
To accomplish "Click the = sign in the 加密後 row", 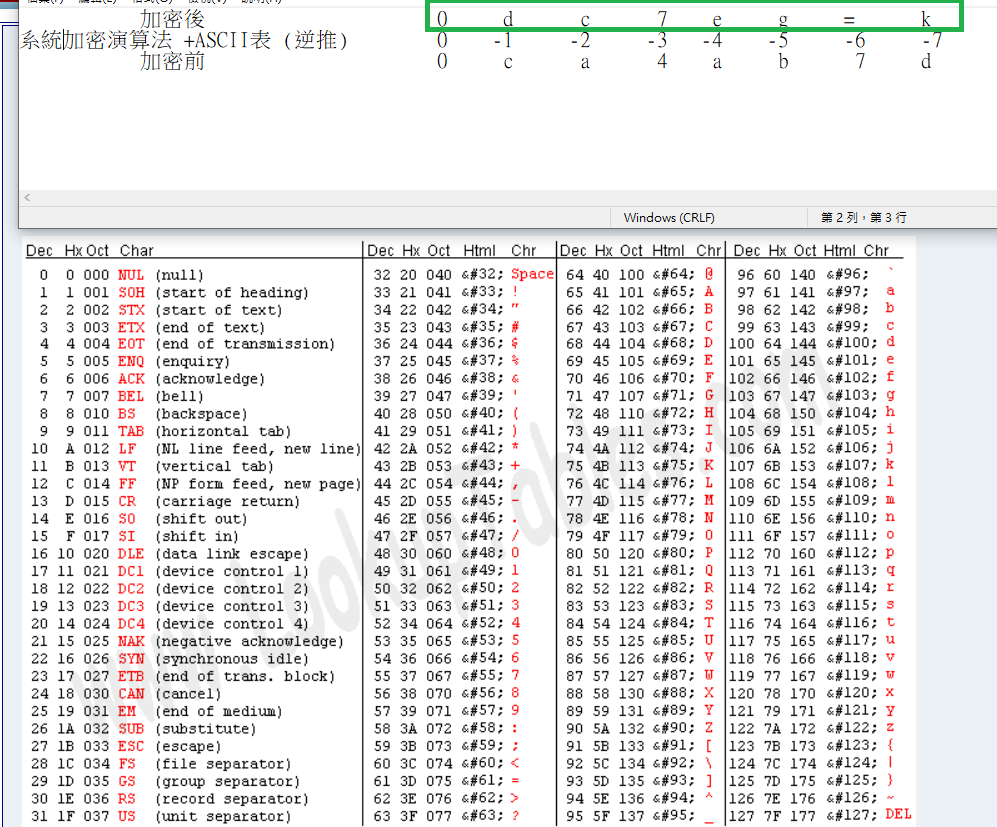I will [849, 20].
